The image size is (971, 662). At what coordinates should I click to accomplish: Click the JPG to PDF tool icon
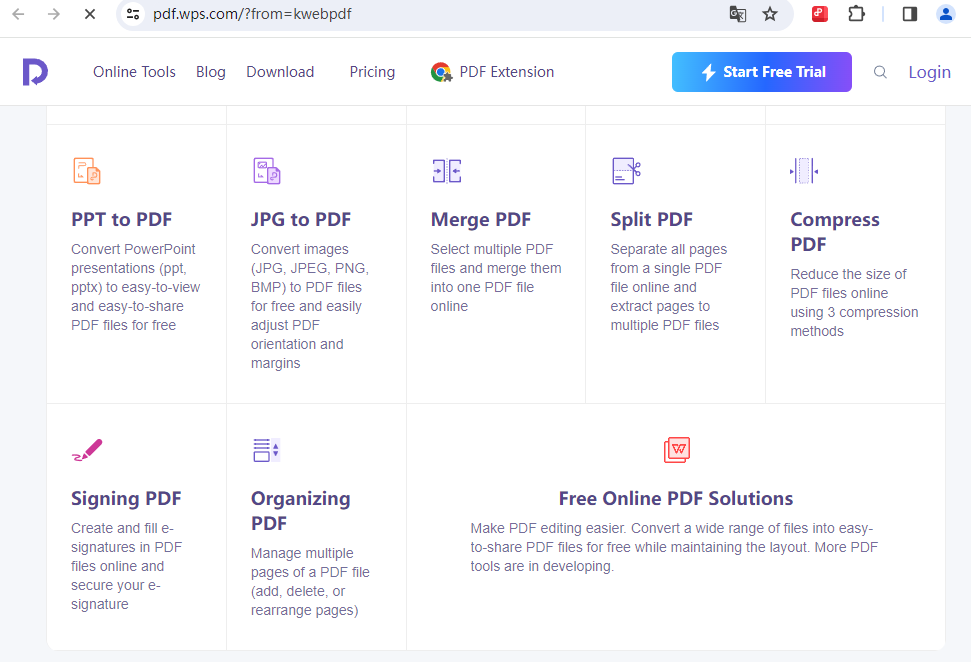[267, 171]
